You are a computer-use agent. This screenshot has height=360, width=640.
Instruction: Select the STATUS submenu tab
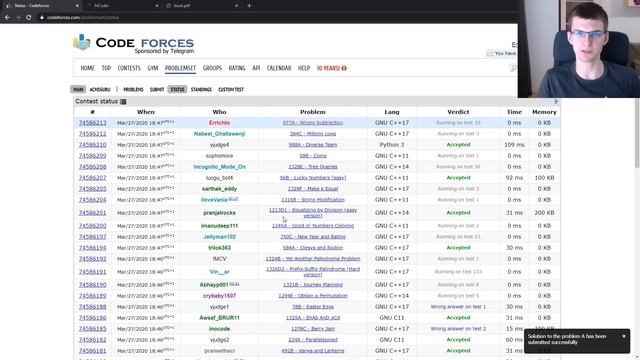click(177, 89)
